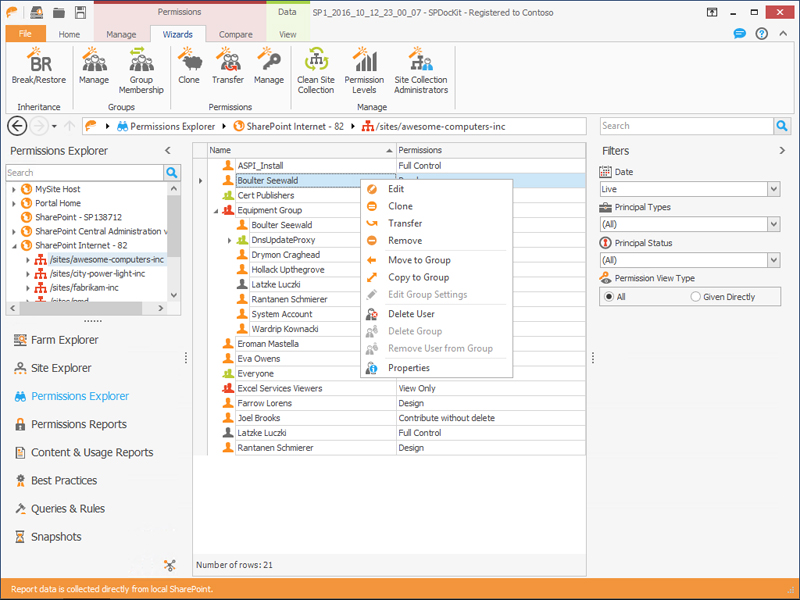Sort by the Permissions column header
Viewport: 800px width, 600px height.
coord(491,150)
